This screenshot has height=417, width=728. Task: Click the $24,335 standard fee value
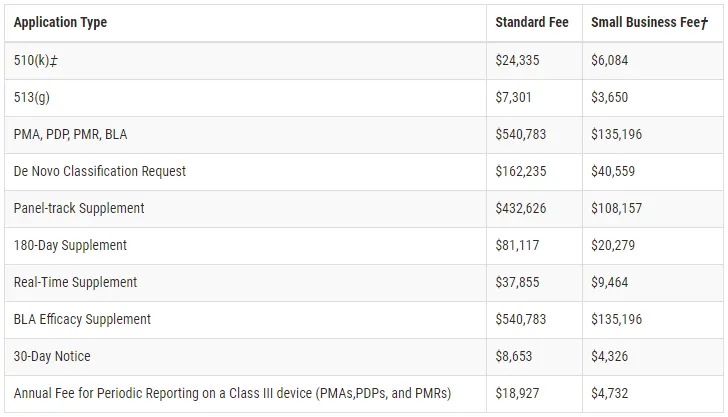point(517,60)
